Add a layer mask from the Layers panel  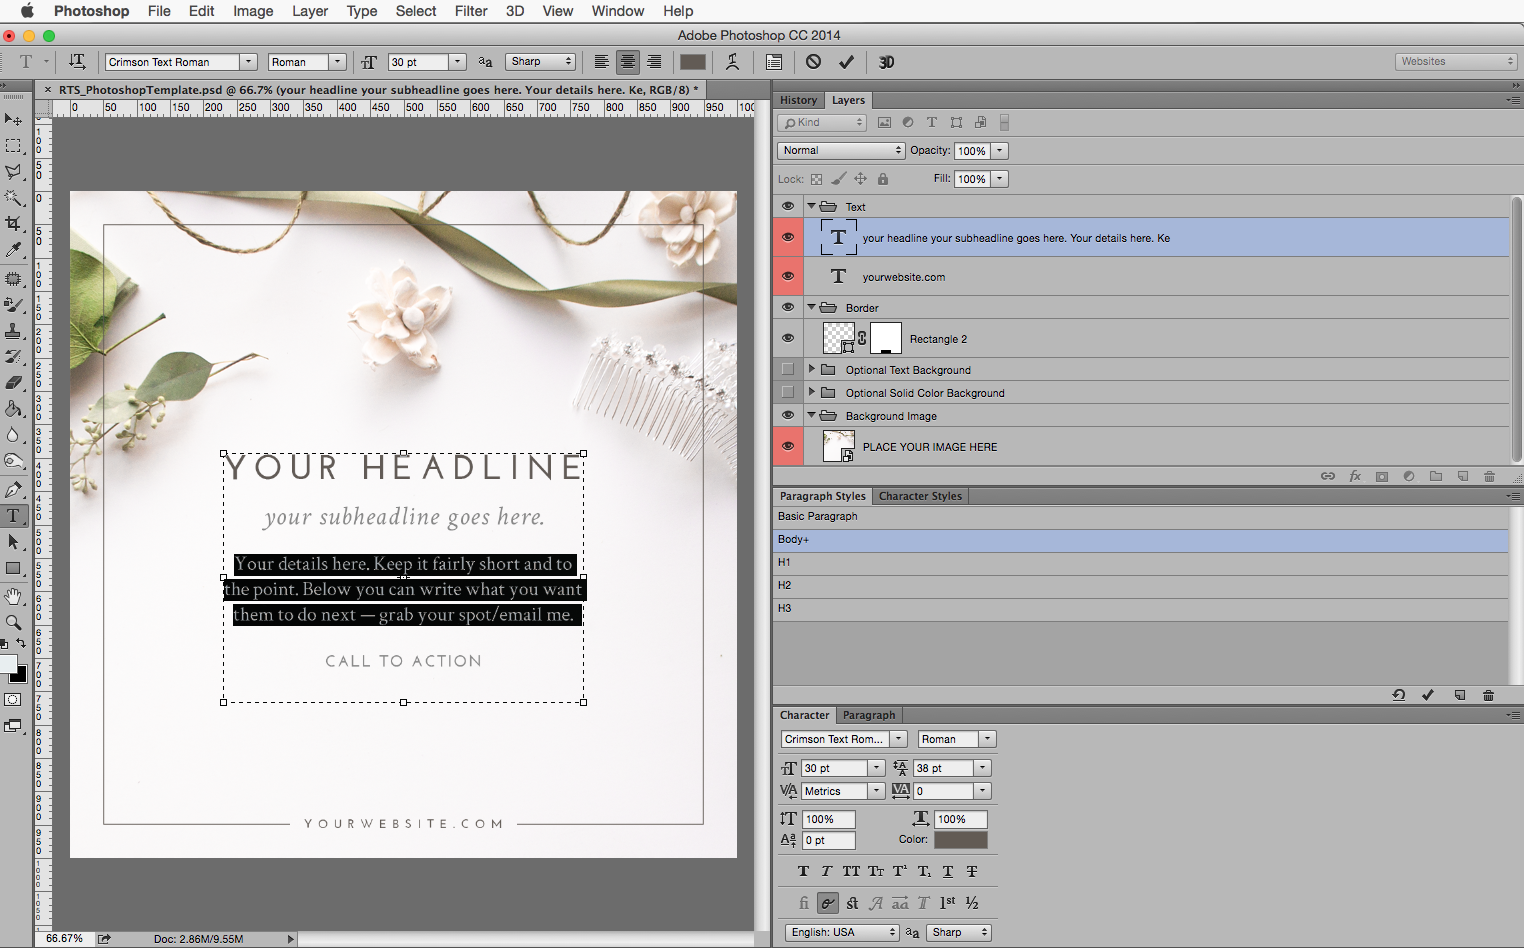[x=1381, y=476]
